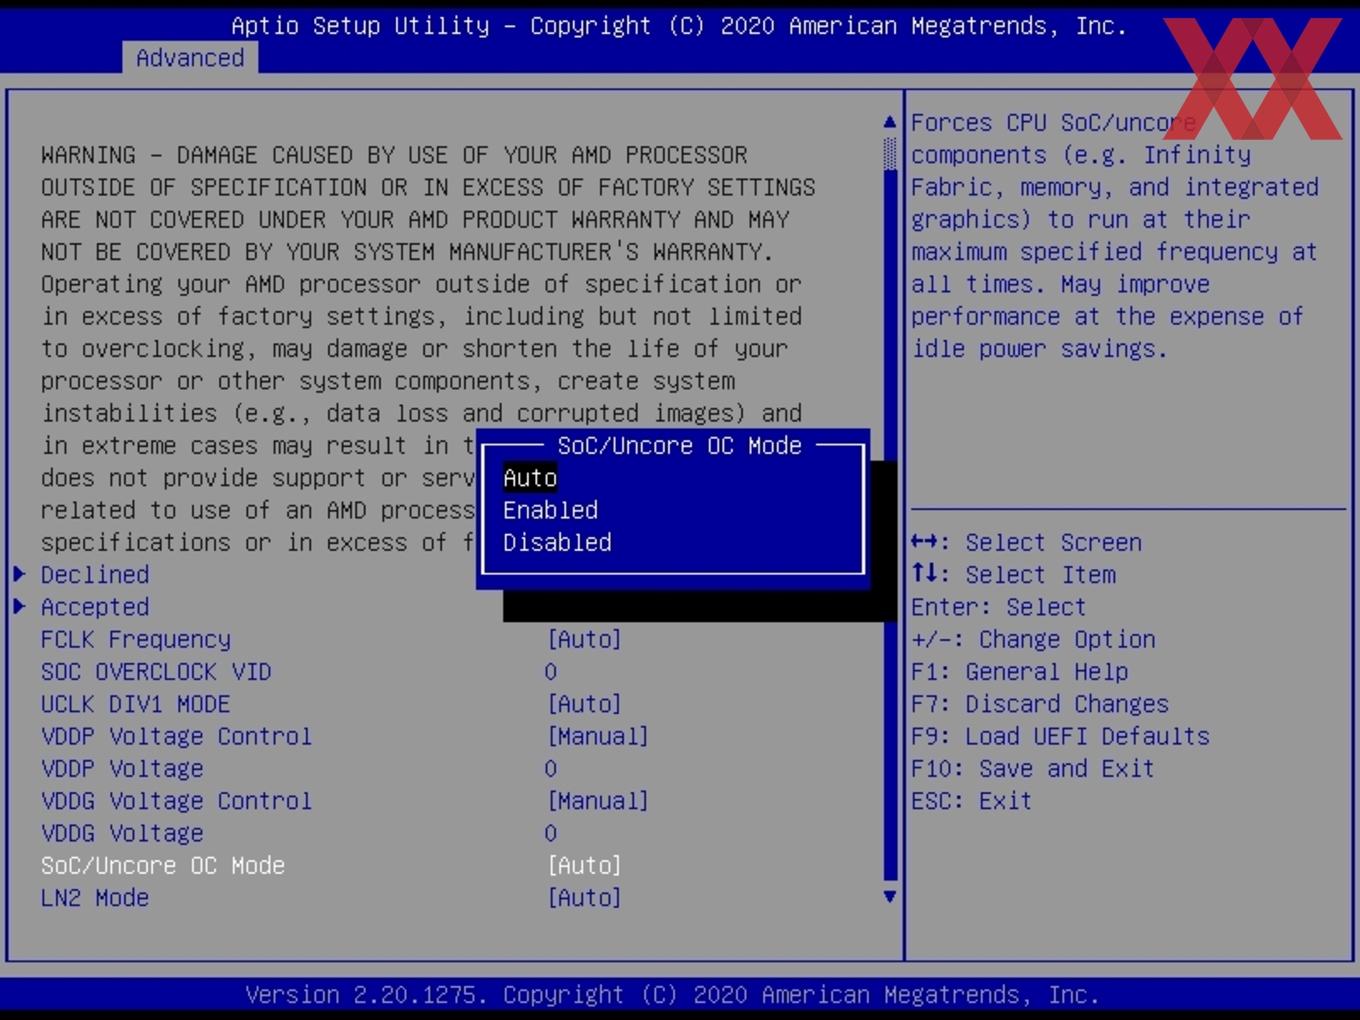The image size is (1360, 1020).
Task: Select the FCLK Frequency setting label
Action: point(136,639)
